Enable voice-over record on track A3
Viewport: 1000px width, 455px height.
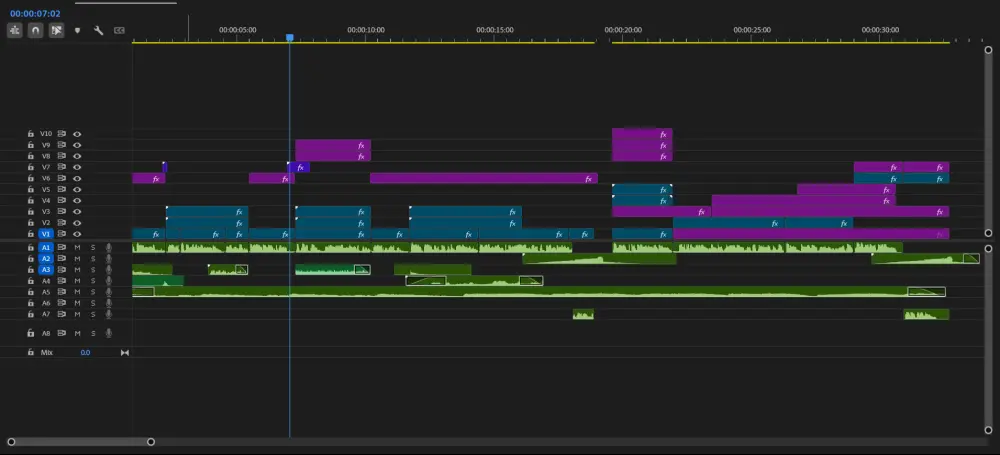[x=108, y=270]
